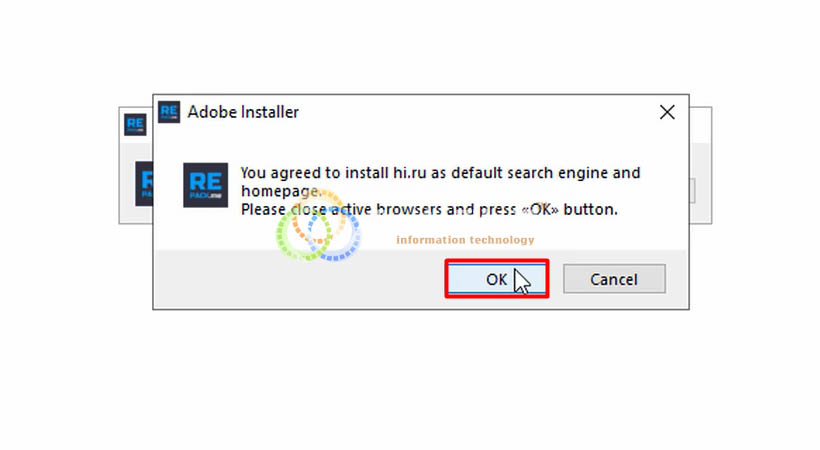Image resolution: width=820 pixels, height=450 pixels.
Task: Click the empty gray footer area left of OK
Action: (x=299, y=279)
